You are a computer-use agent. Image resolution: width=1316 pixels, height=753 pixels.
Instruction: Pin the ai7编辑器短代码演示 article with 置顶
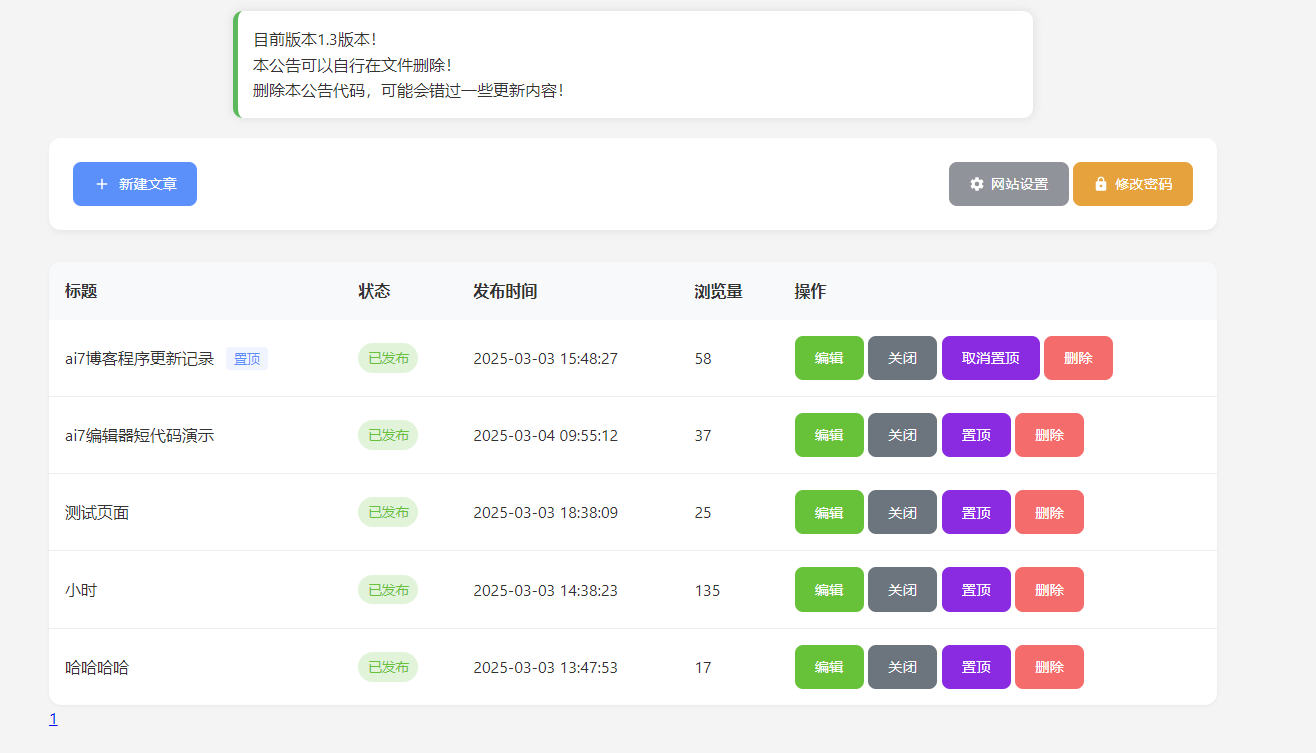click(x=976, y=435)
